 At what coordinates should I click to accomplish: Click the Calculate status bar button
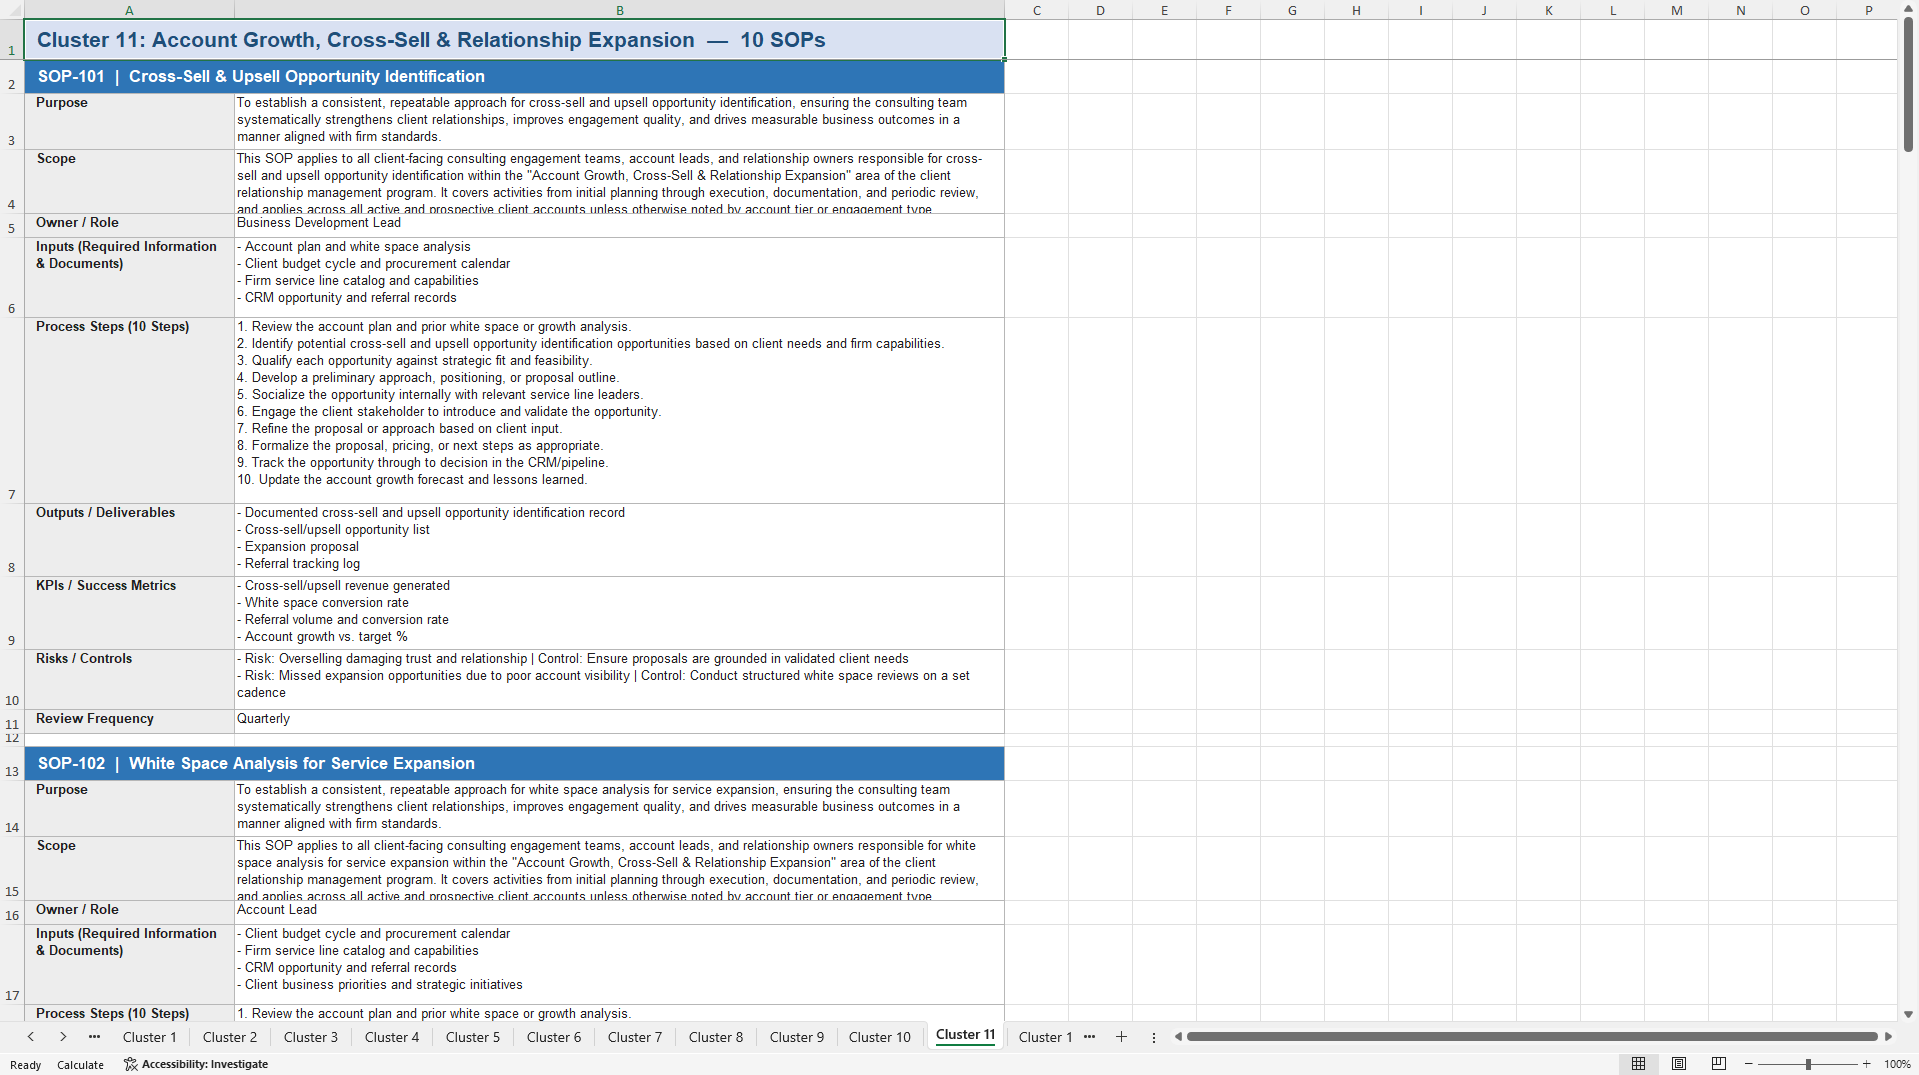80,1064
